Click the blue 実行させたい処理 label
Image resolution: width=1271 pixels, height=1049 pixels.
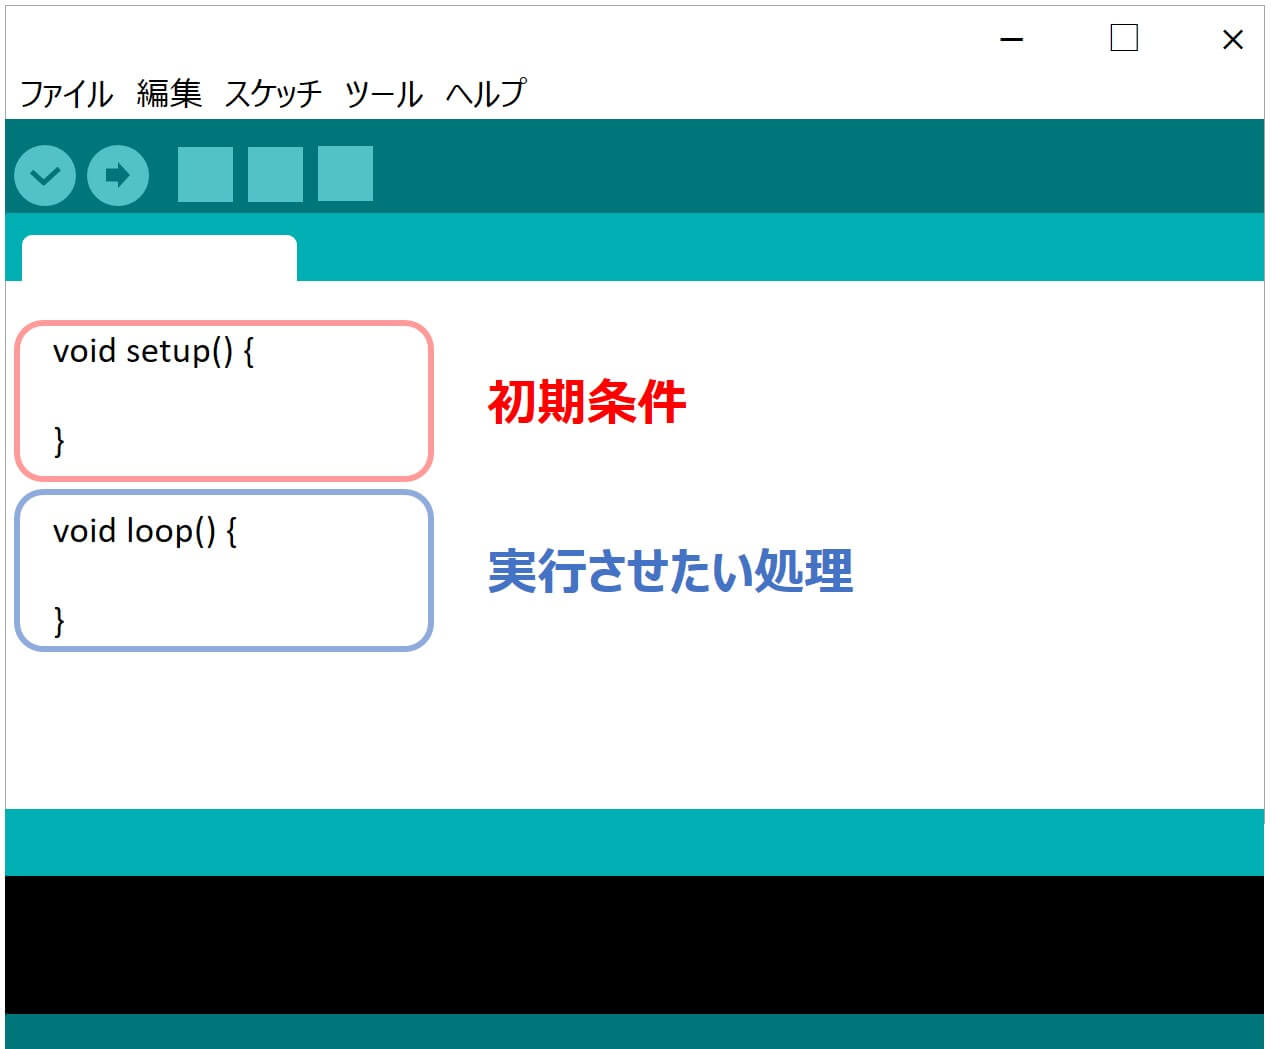coord(671,571)
